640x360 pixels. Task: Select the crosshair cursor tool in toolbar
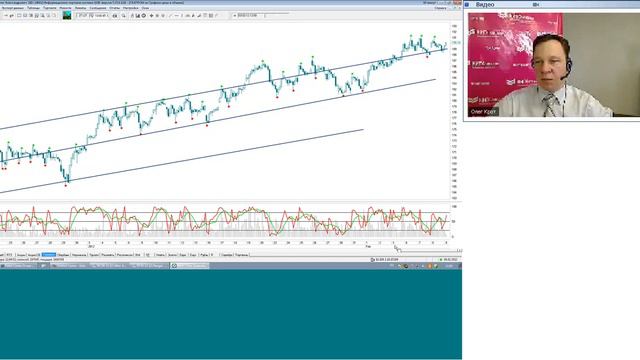click(151, 16)
